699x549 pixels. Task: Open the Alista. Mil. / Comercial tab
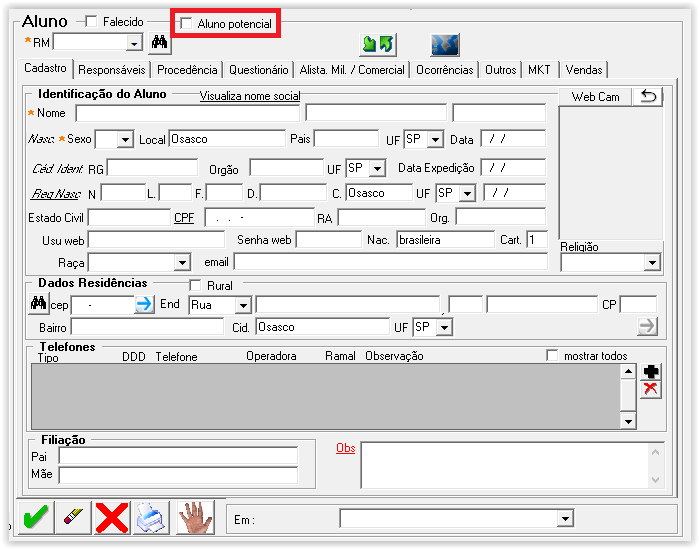click(x=352, y=70)
